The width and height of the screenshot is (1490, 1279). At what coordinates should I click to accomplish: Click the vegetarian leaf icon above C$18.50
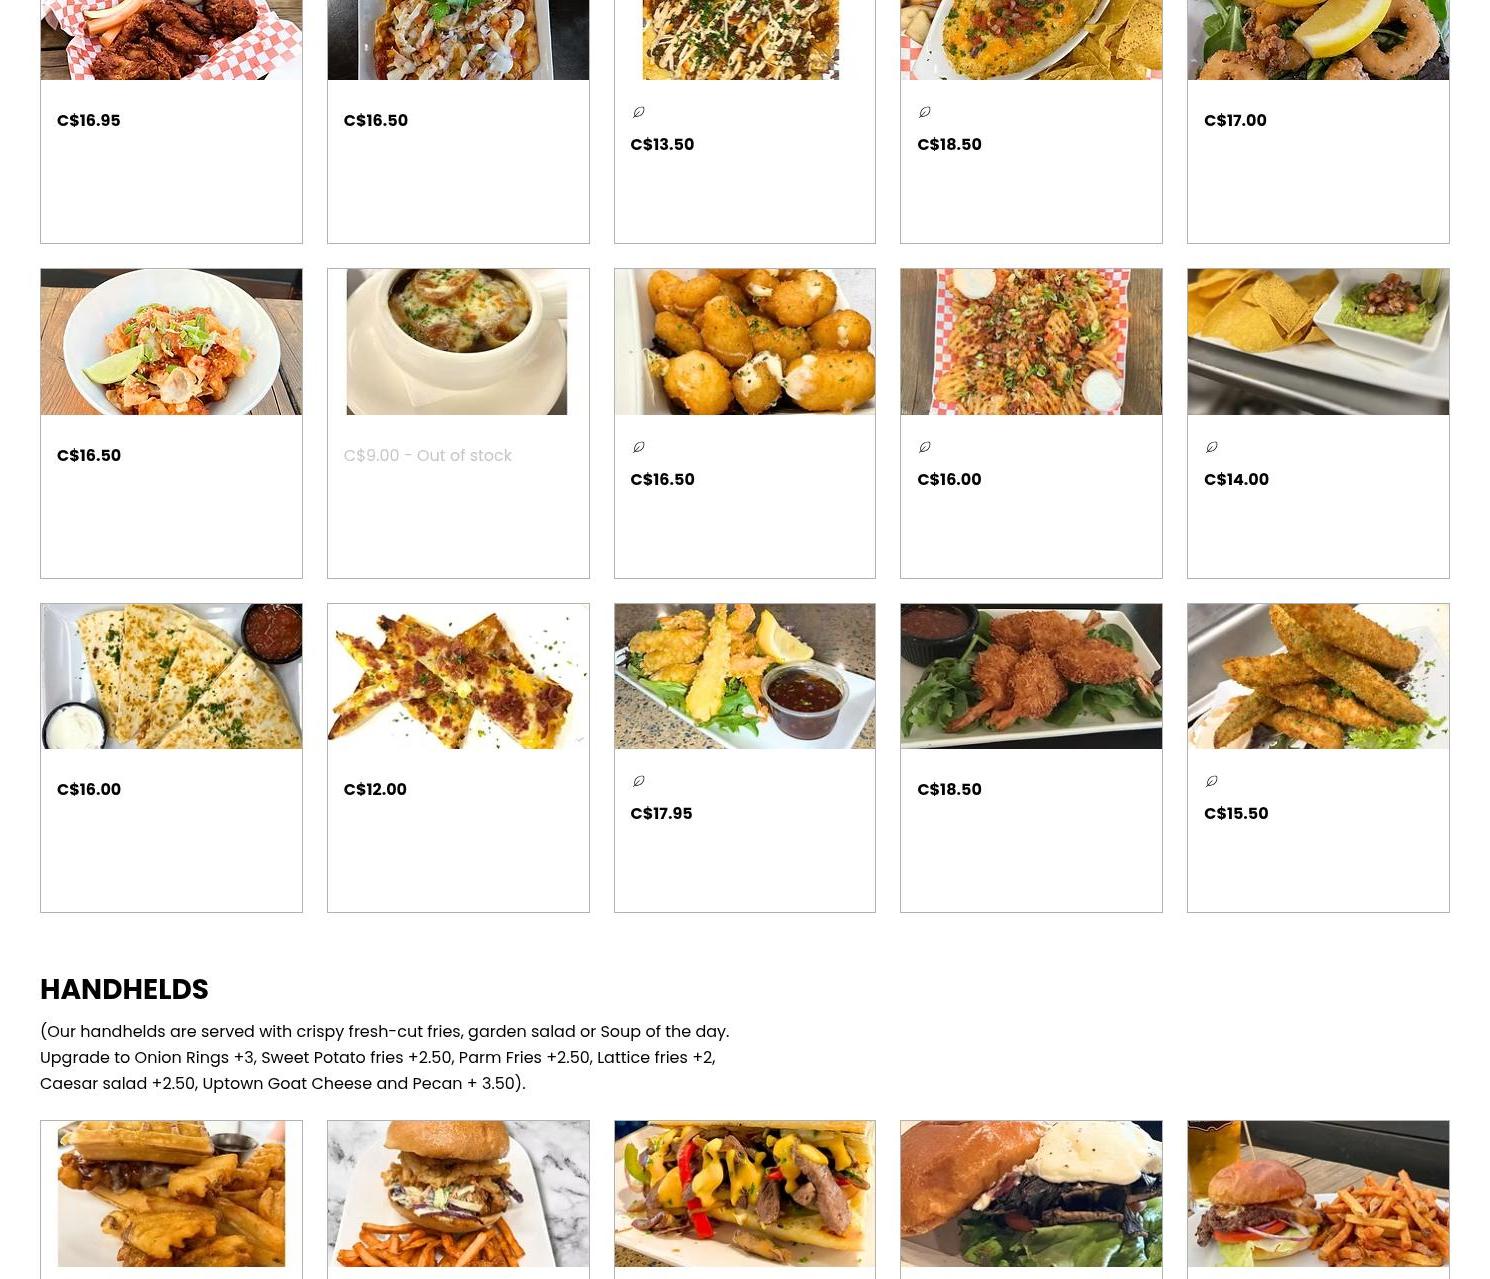925,112
